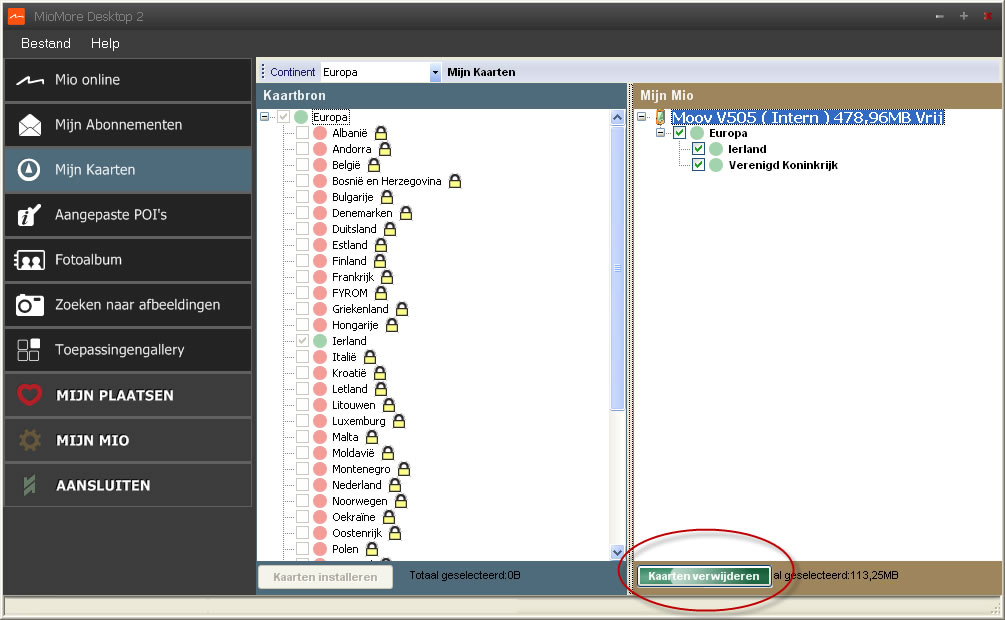Click the gear icon for MIJN MIO

[29, 440]
